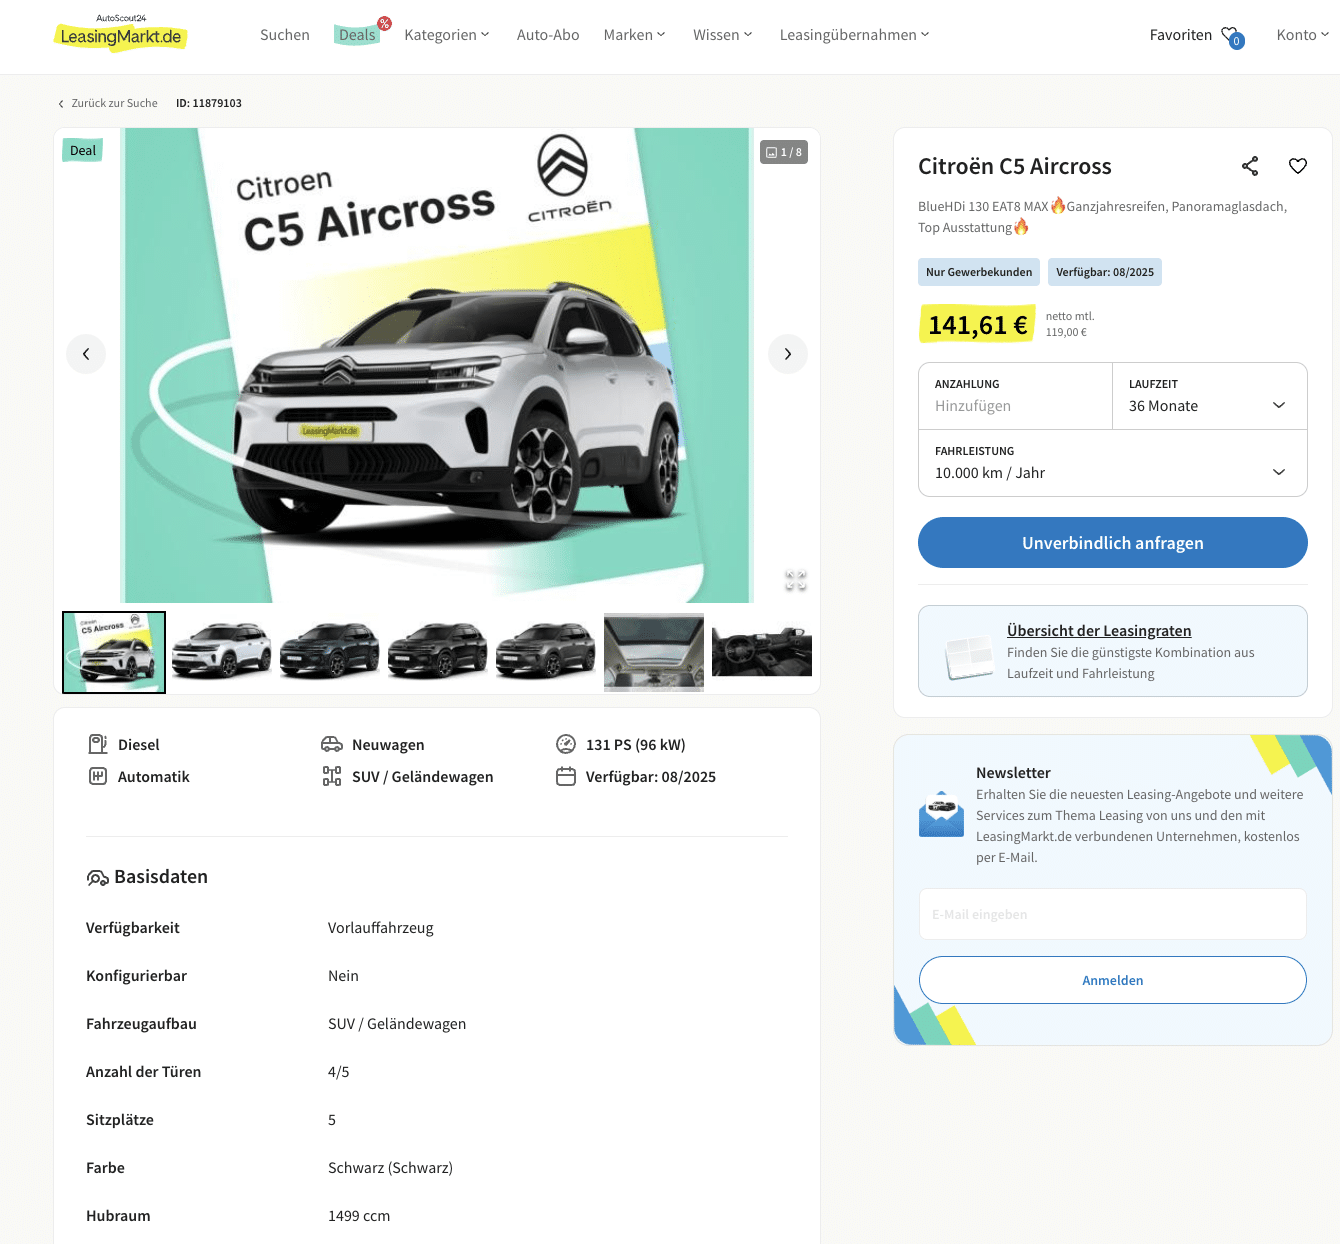
Task: Focus the E-Mail eingeben field
Action: coord(1113,914)
